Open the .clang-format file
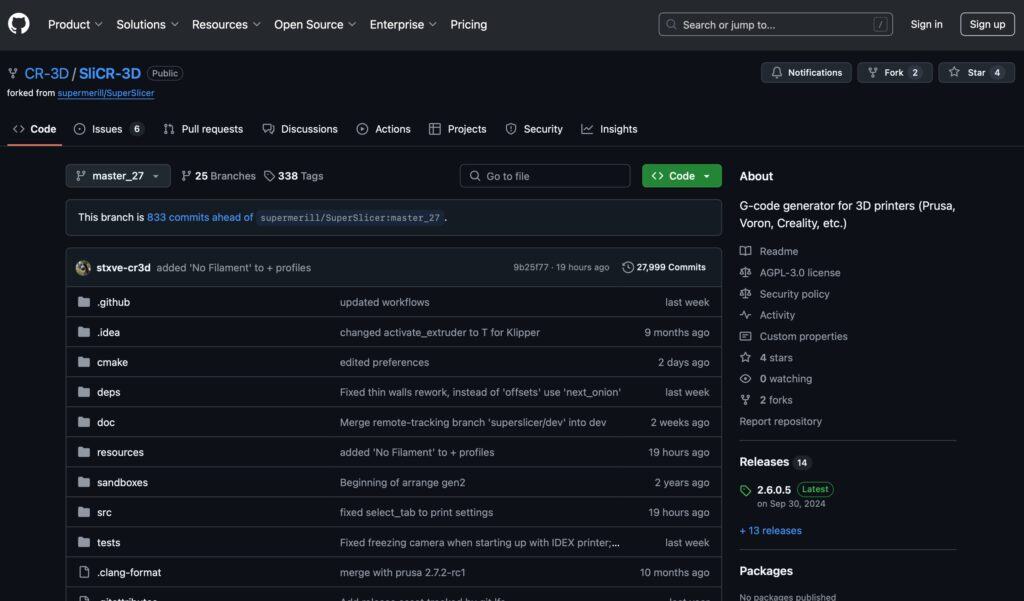This screenshot has height=601, width=1024. click(x=129, y=572)
